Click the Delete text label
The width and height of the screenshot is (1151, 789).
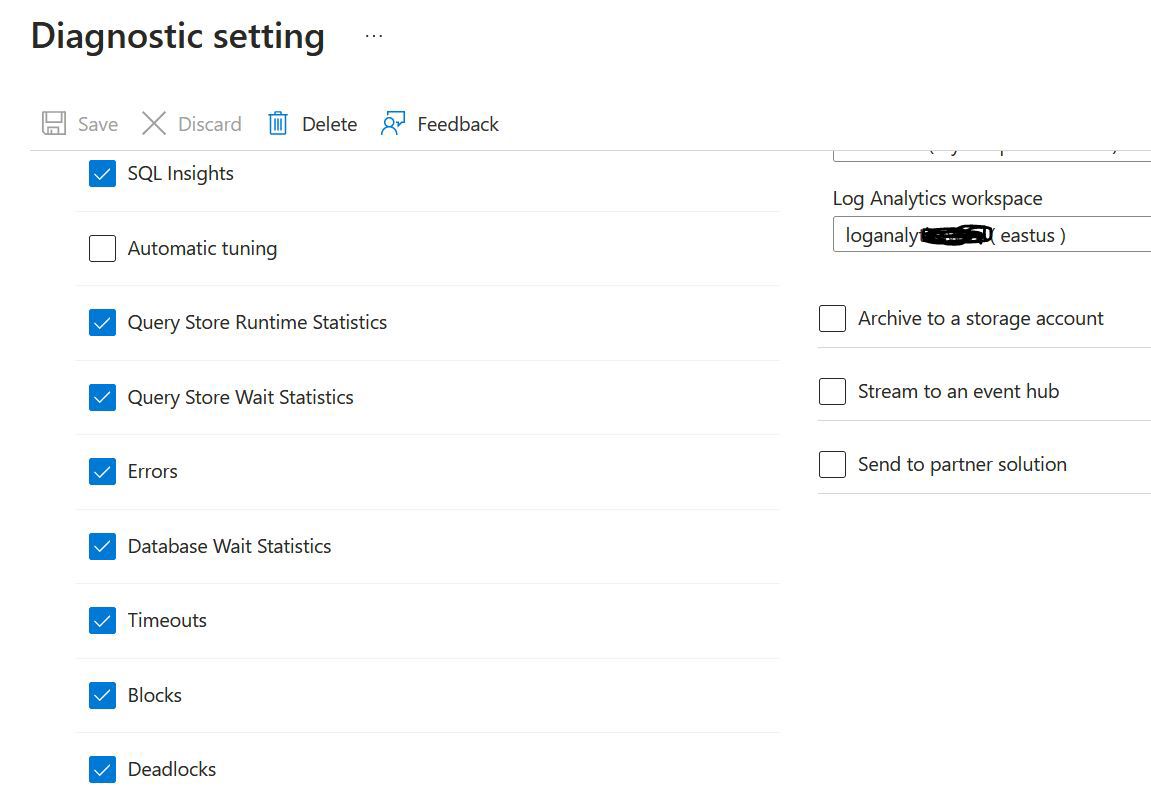tap(330, 124)
